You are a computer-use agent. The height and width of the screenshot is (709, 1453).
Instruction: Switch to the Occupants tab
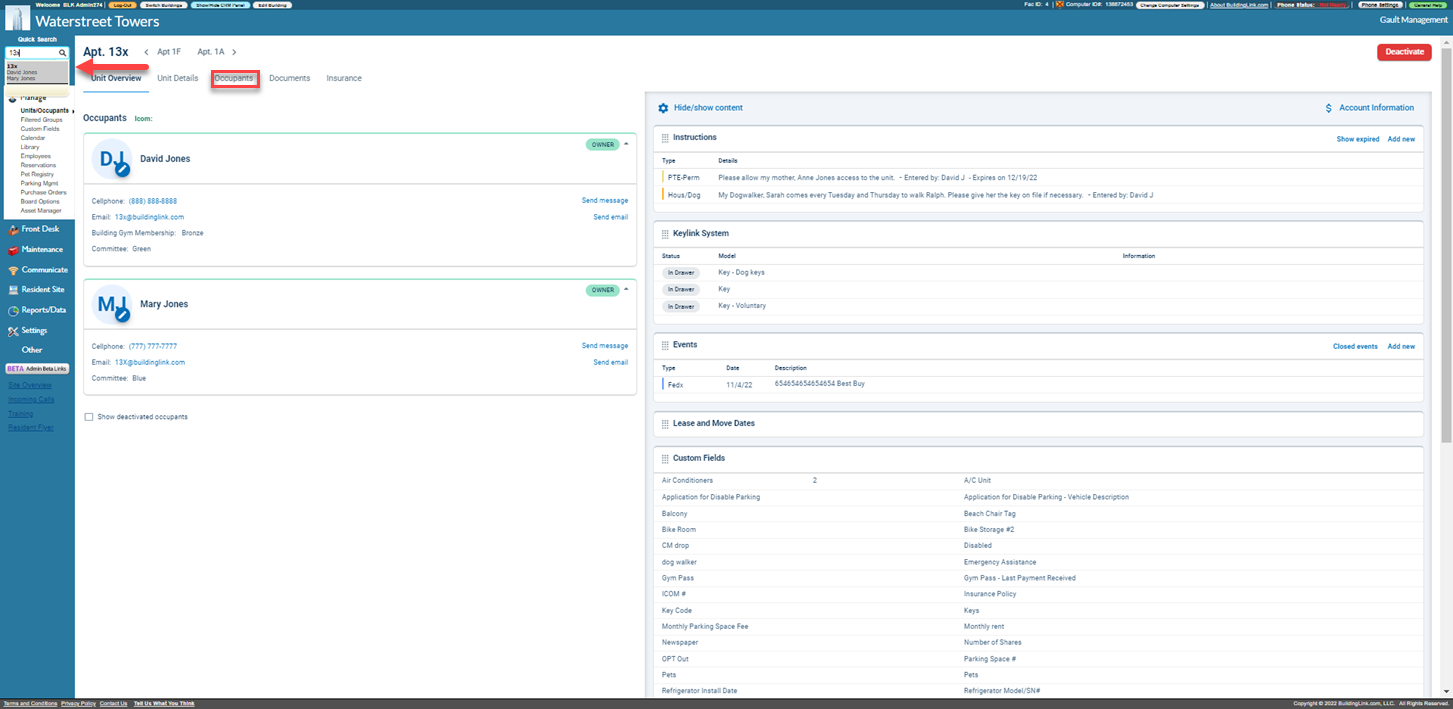coord(234,78)
